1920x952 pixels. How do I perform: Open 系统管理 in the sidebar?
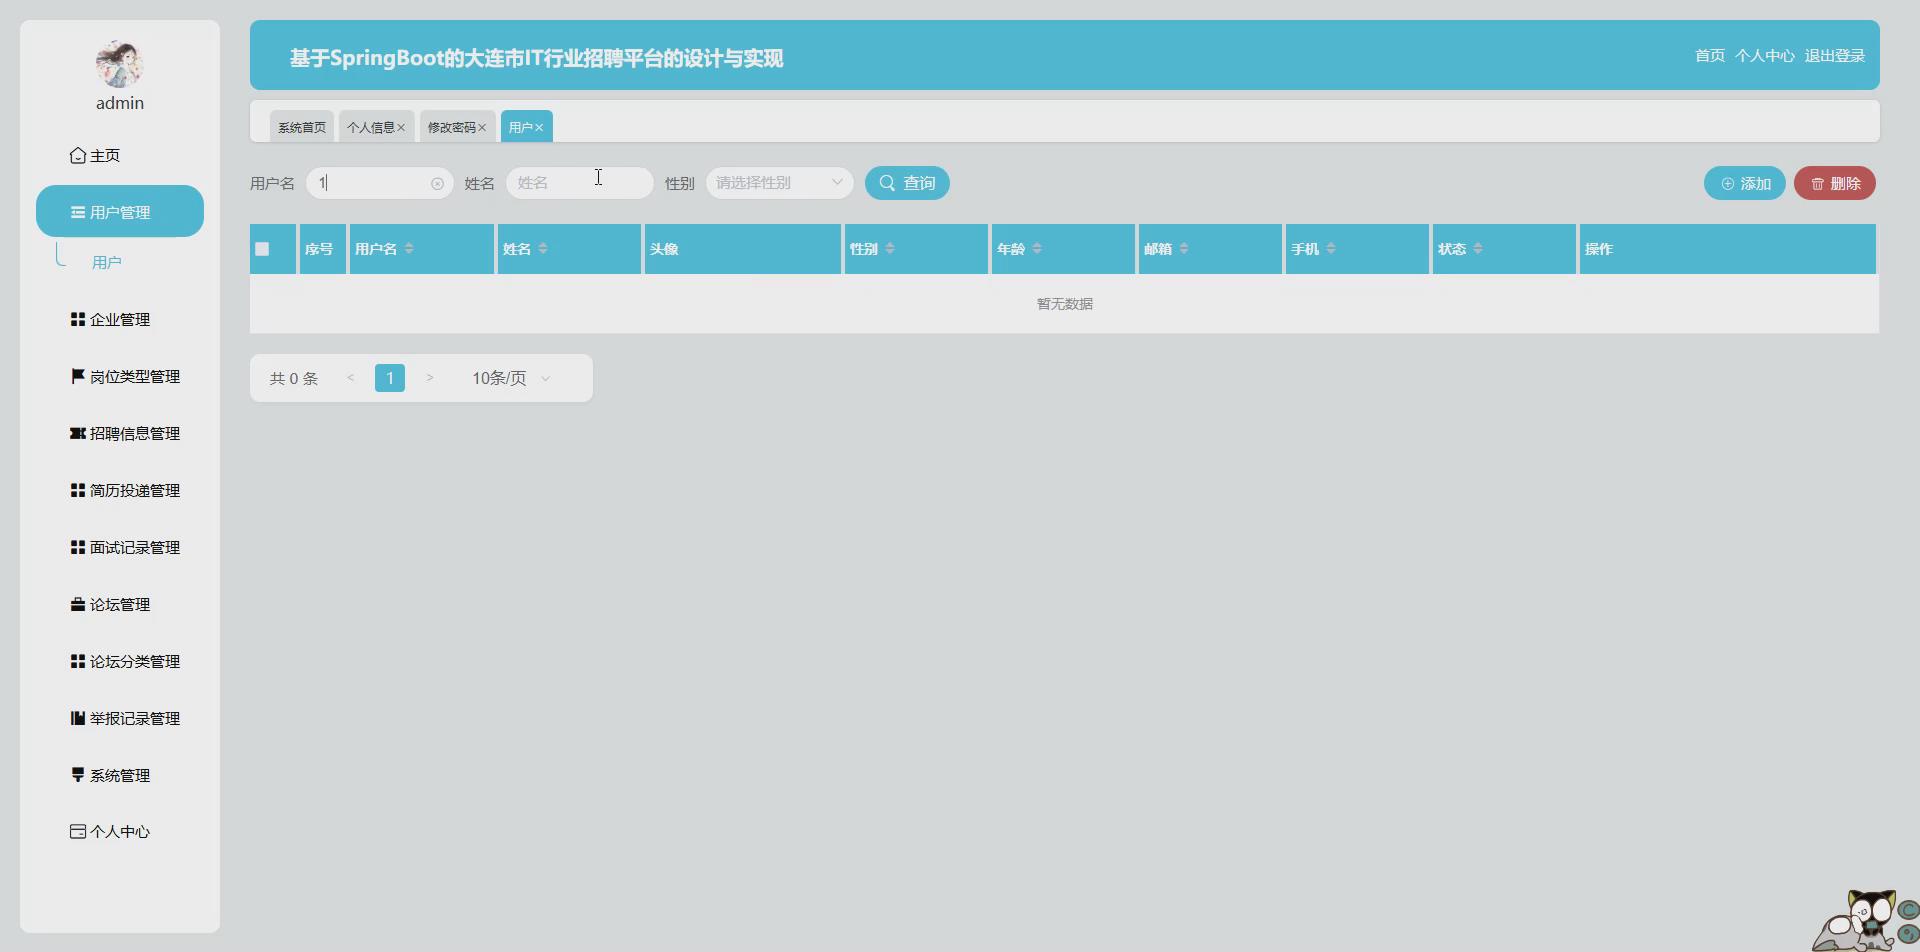[x=120, y=775]
